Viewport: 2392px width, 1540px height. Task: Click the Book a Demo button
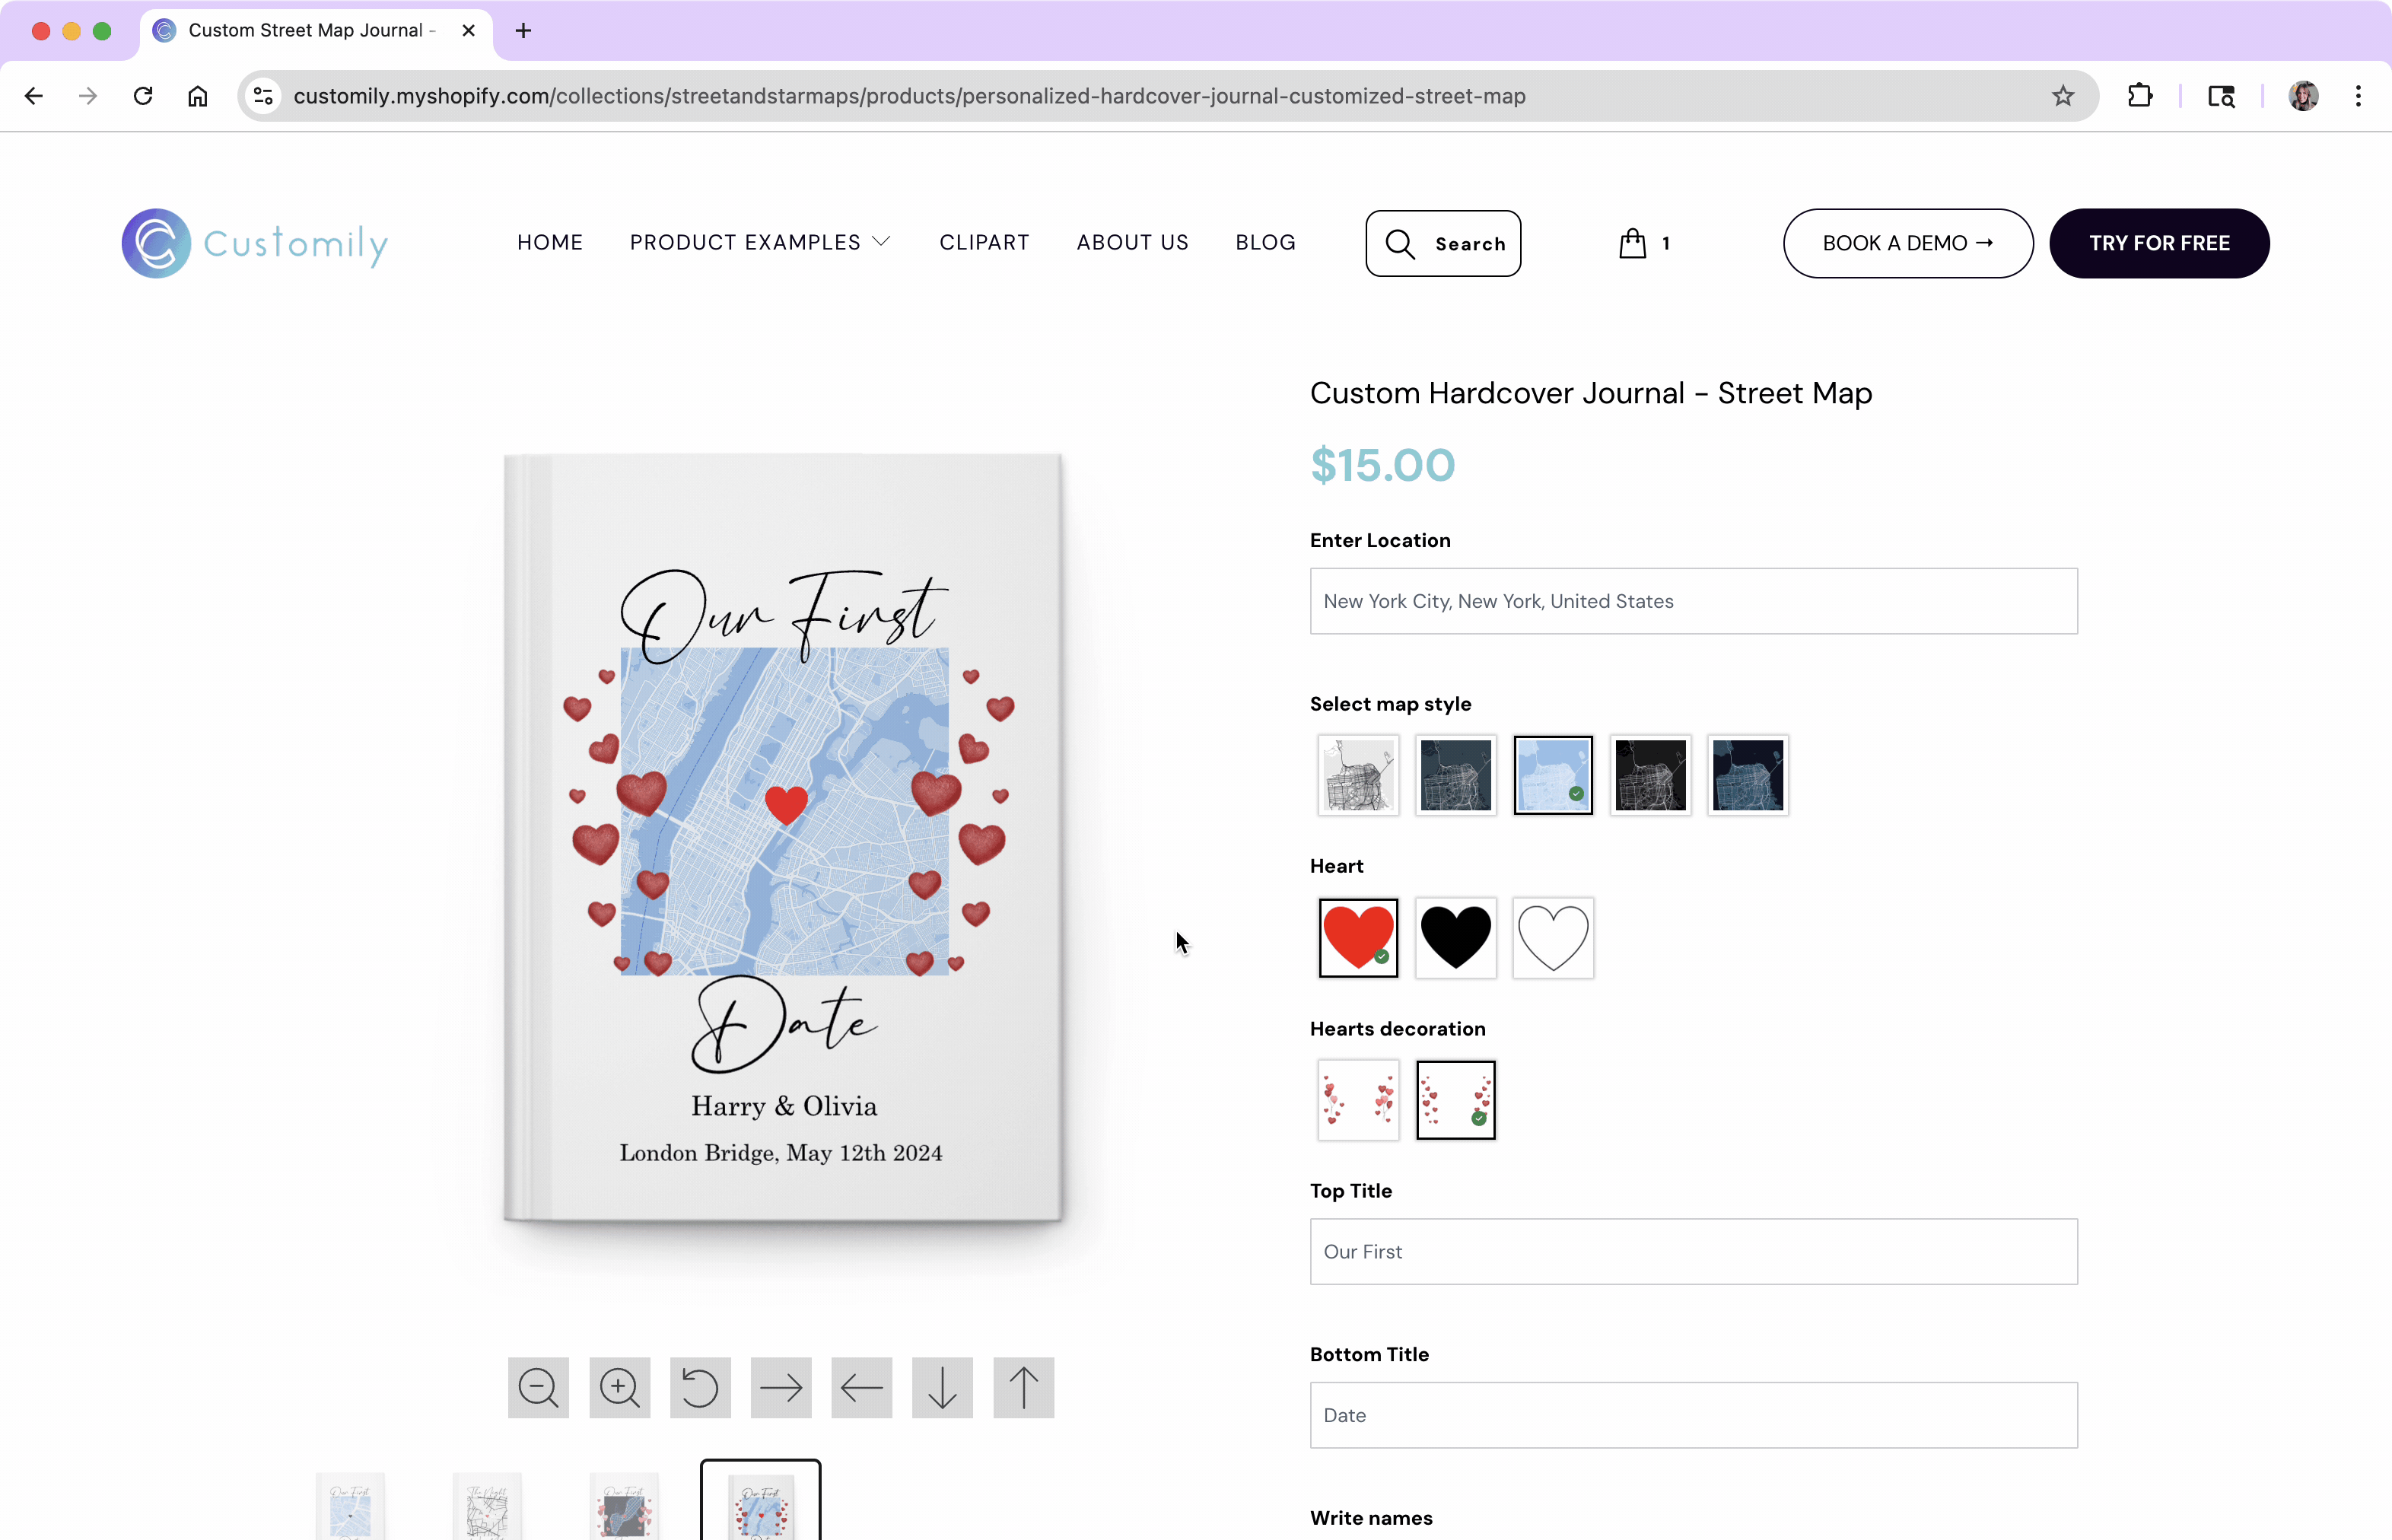[1907, 243]
